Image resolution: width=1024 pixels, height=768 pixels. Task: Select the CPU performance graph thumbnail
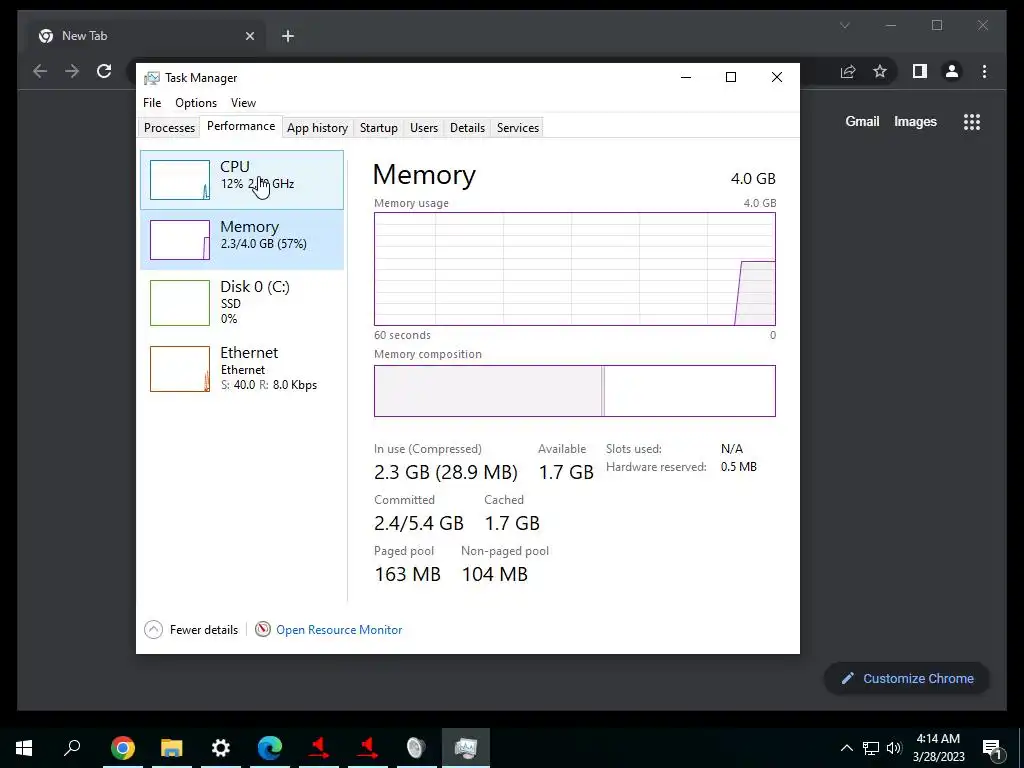(180, 180)
